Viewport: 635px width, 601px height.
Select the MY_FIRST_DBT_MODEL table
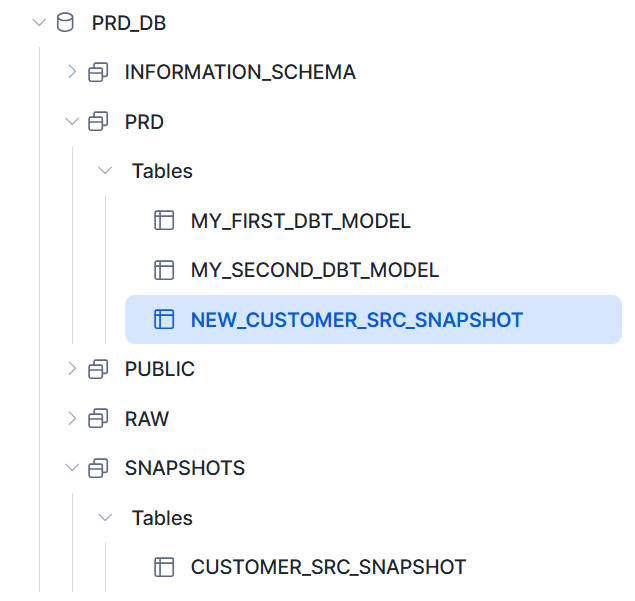300,221
